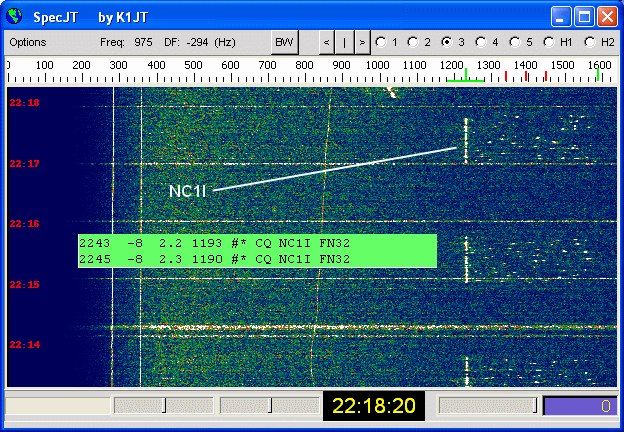Click the first bottom slider left of clock

coord(164,406)
